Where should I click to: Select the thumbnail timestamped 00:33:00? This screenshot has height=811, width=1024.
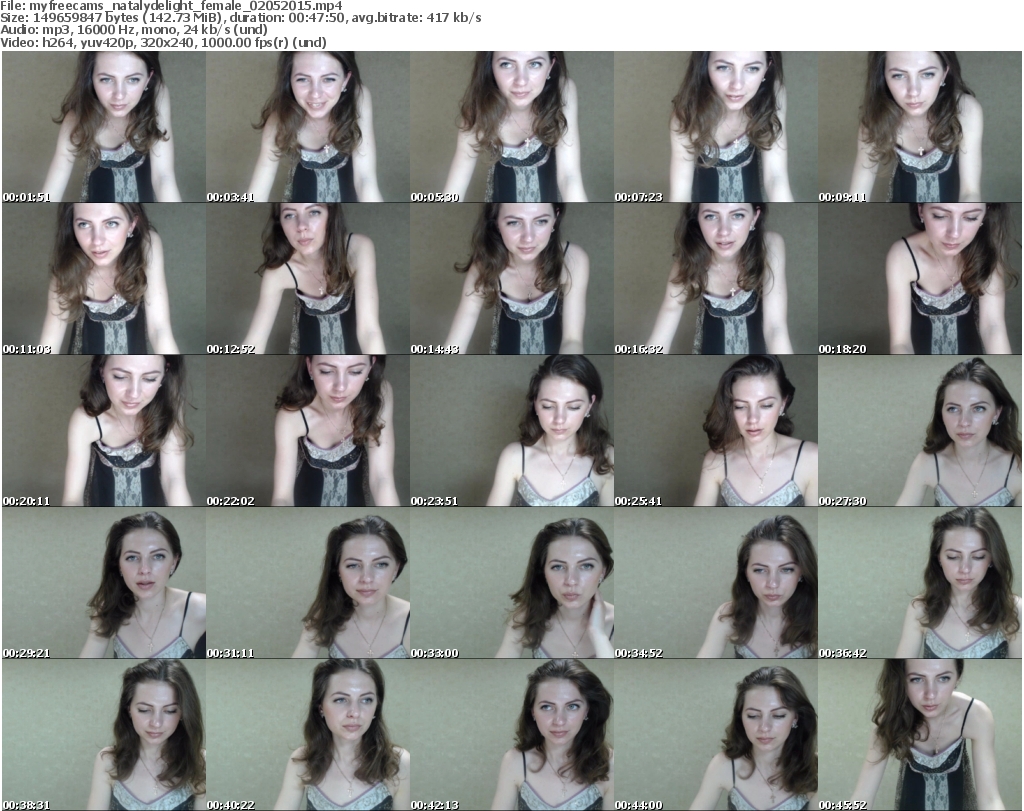click(511, 583)
